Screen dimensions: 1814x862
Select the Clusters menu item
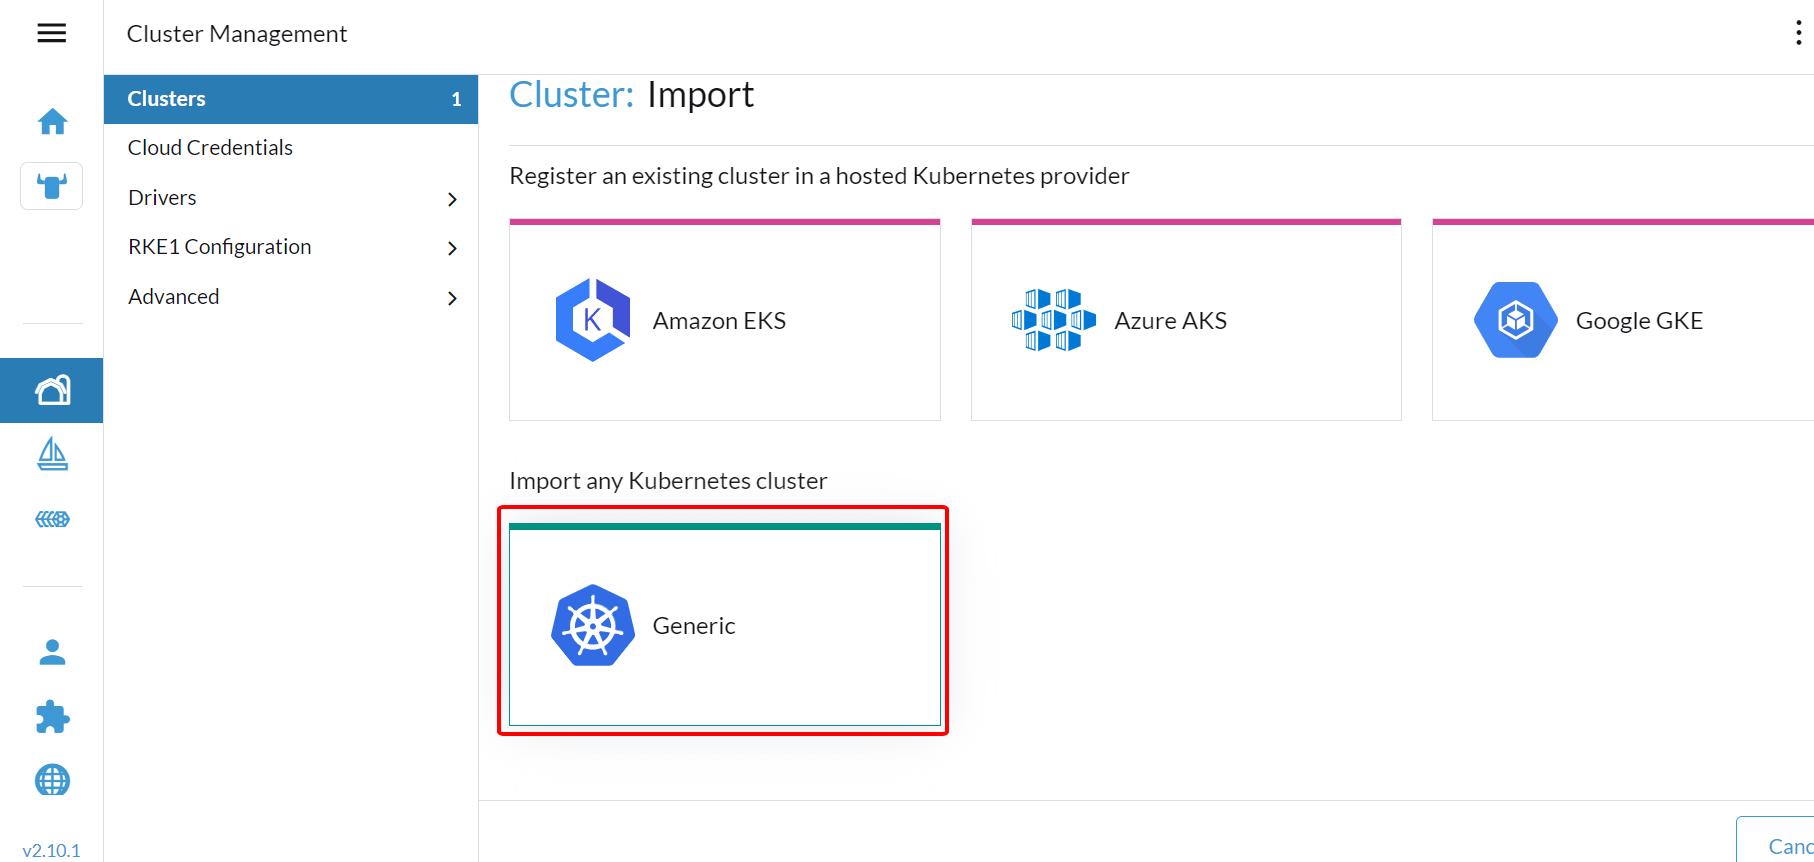coord(291,99)
